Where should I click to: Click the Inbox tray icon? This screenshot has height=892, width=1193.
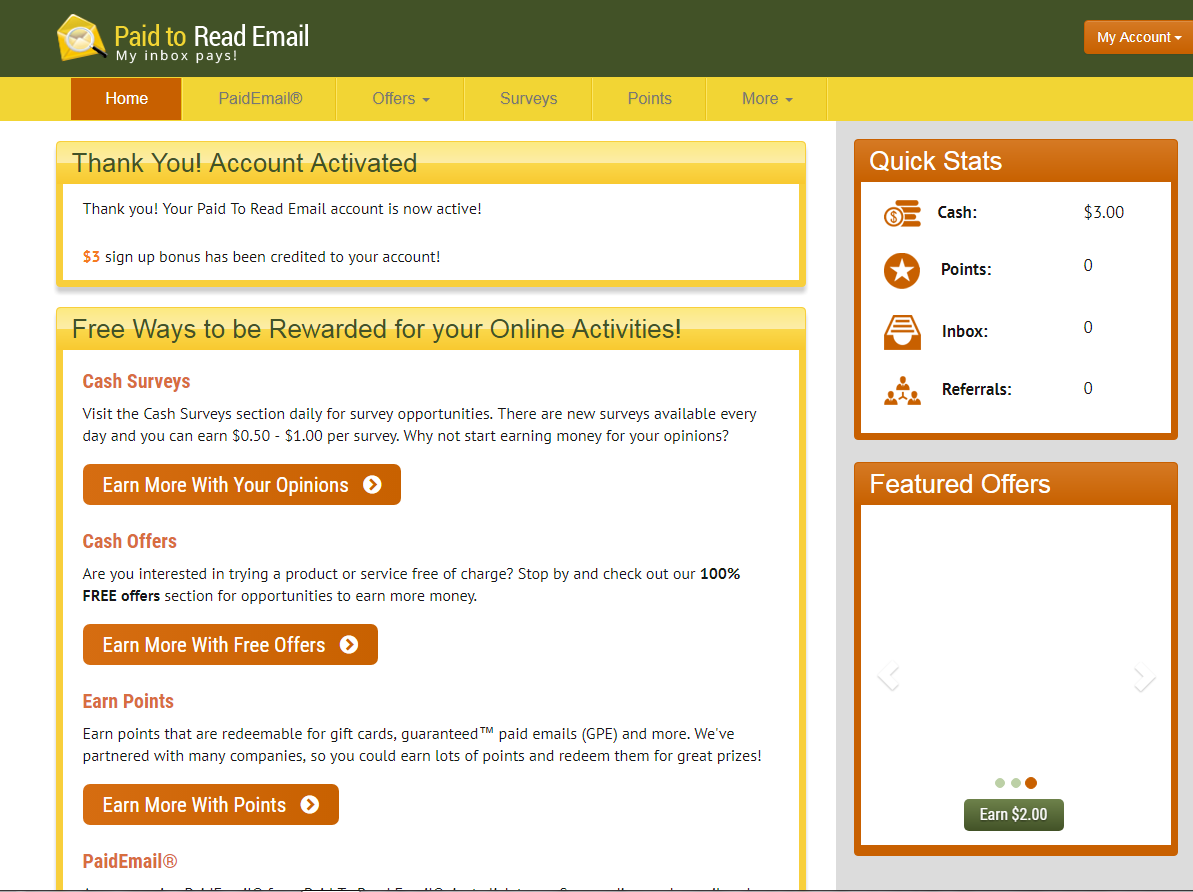(902, 332)
